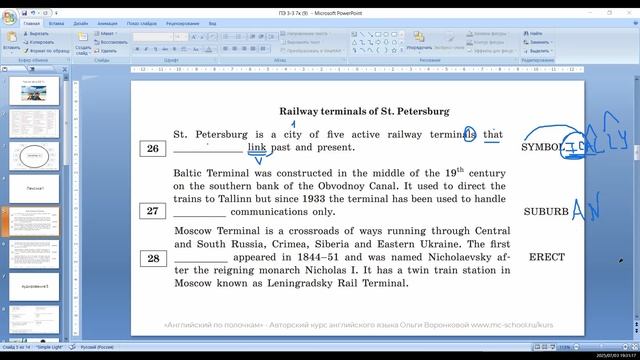Open quick access toolbar customize arrow

[x=56, y=13]
